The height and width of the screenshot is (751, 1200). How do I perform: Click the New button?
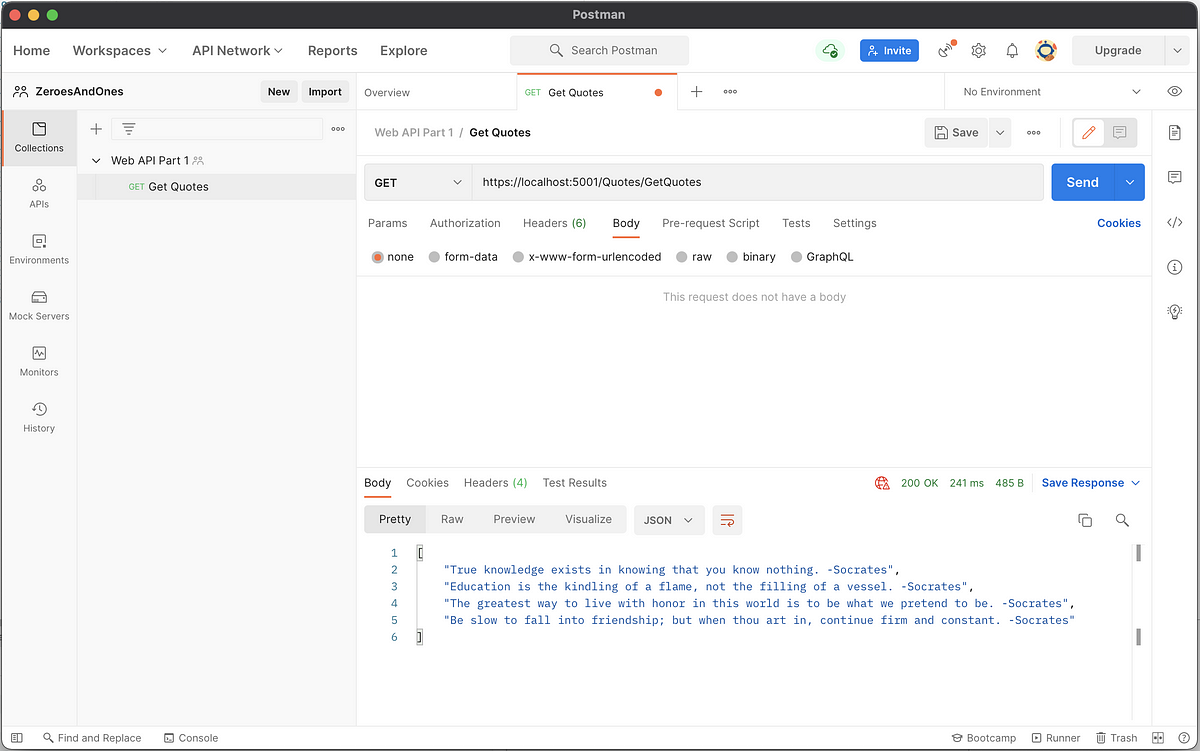(279, 91)
